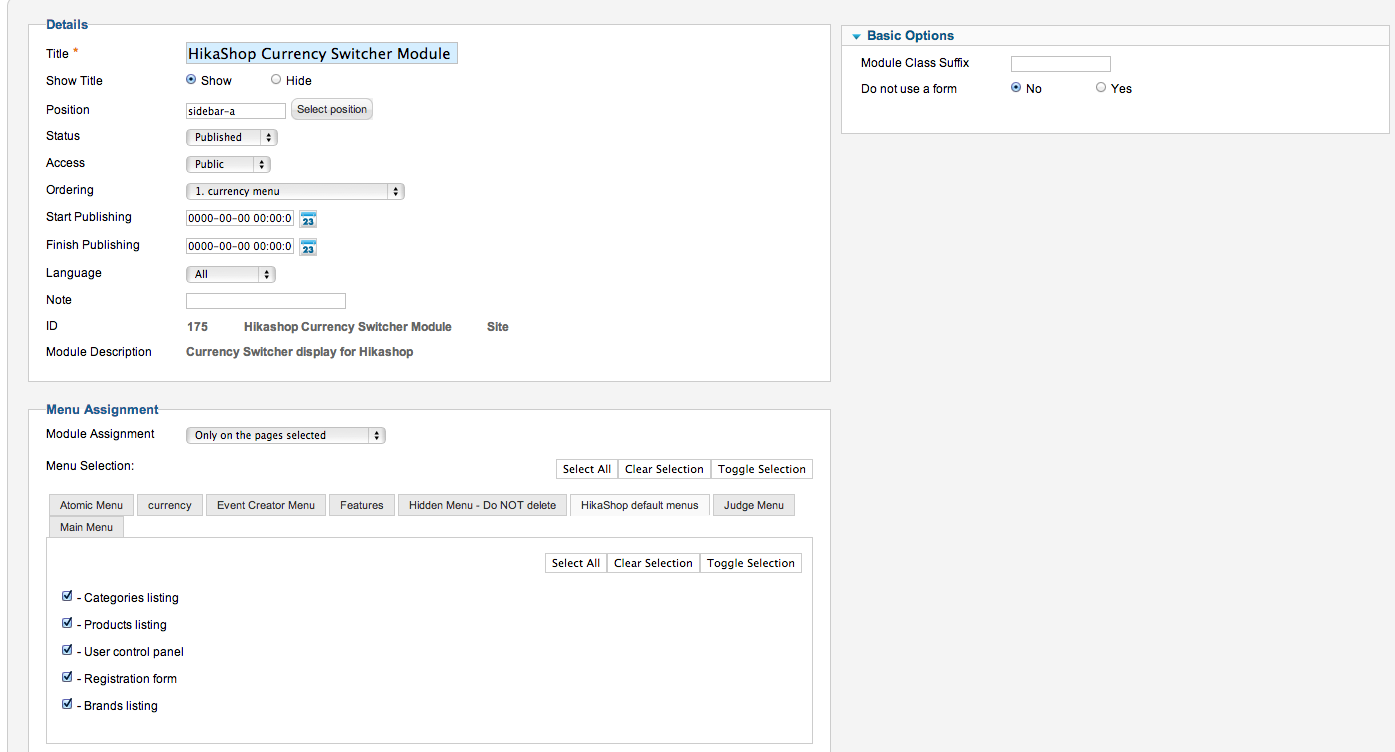Toggle the Brands listing checkbox
This screenshot has width=1395, height=752.
[x=67, y=704]
